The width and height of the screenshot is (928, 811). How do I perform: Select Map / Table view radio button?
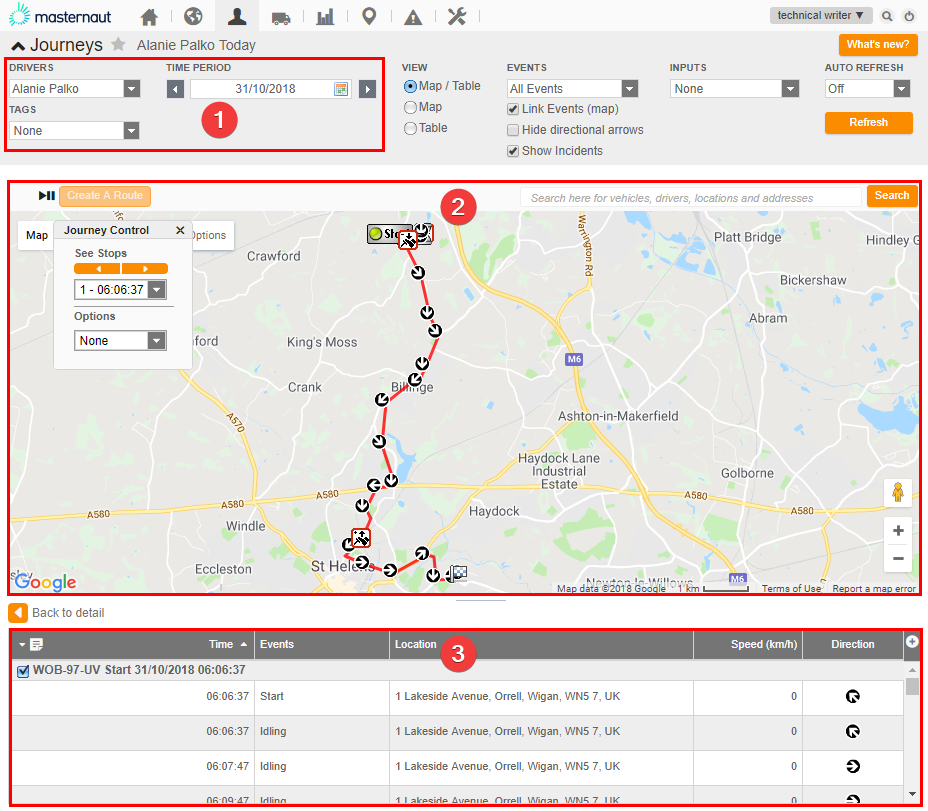coord(410,86)
